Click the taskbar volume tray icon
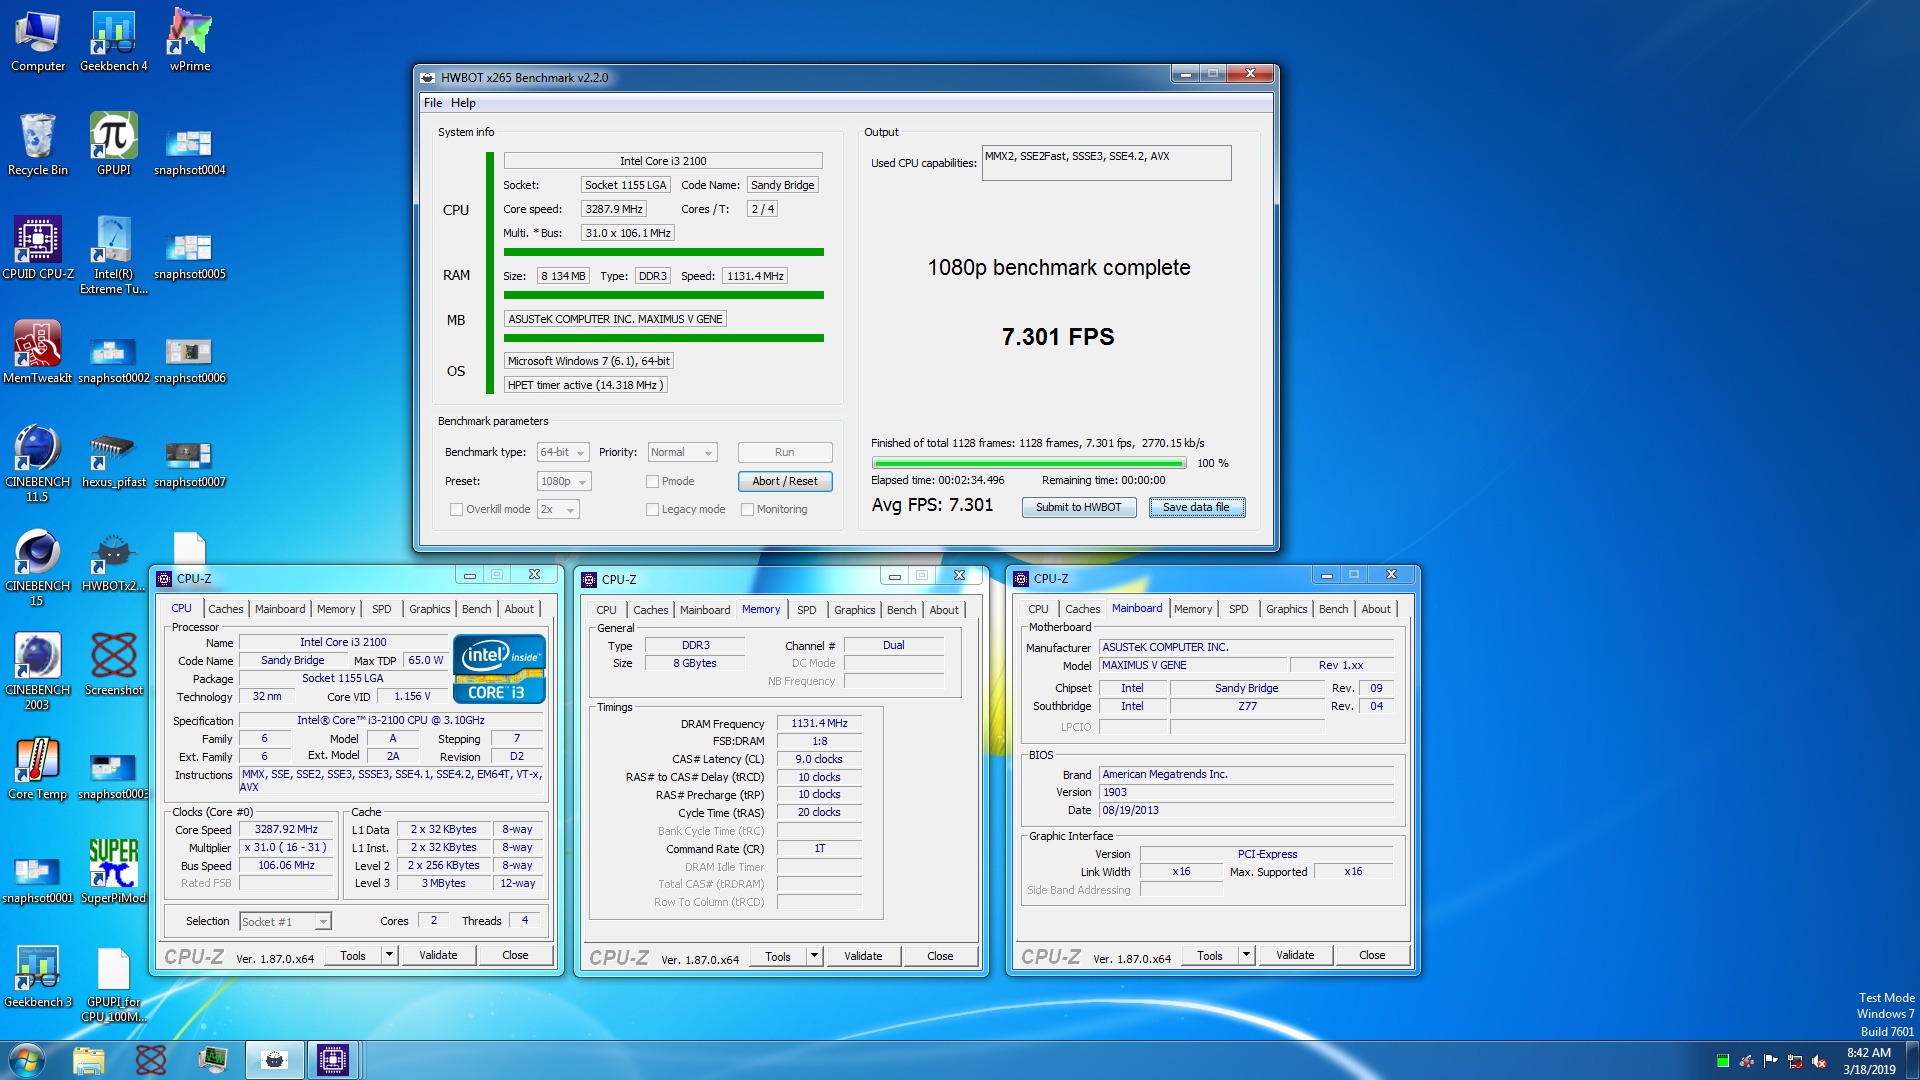 click(1819, 1061)
